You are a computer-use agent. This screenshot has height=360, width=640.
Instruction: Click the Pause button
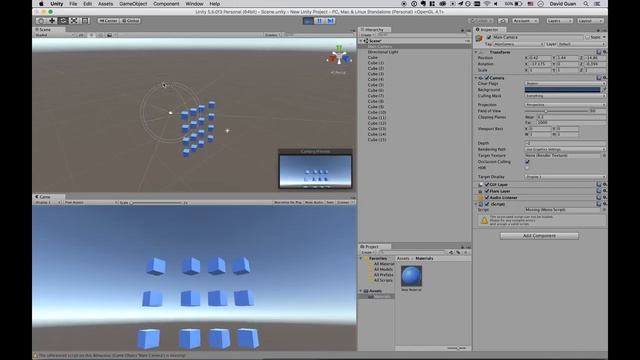point(319,20)
